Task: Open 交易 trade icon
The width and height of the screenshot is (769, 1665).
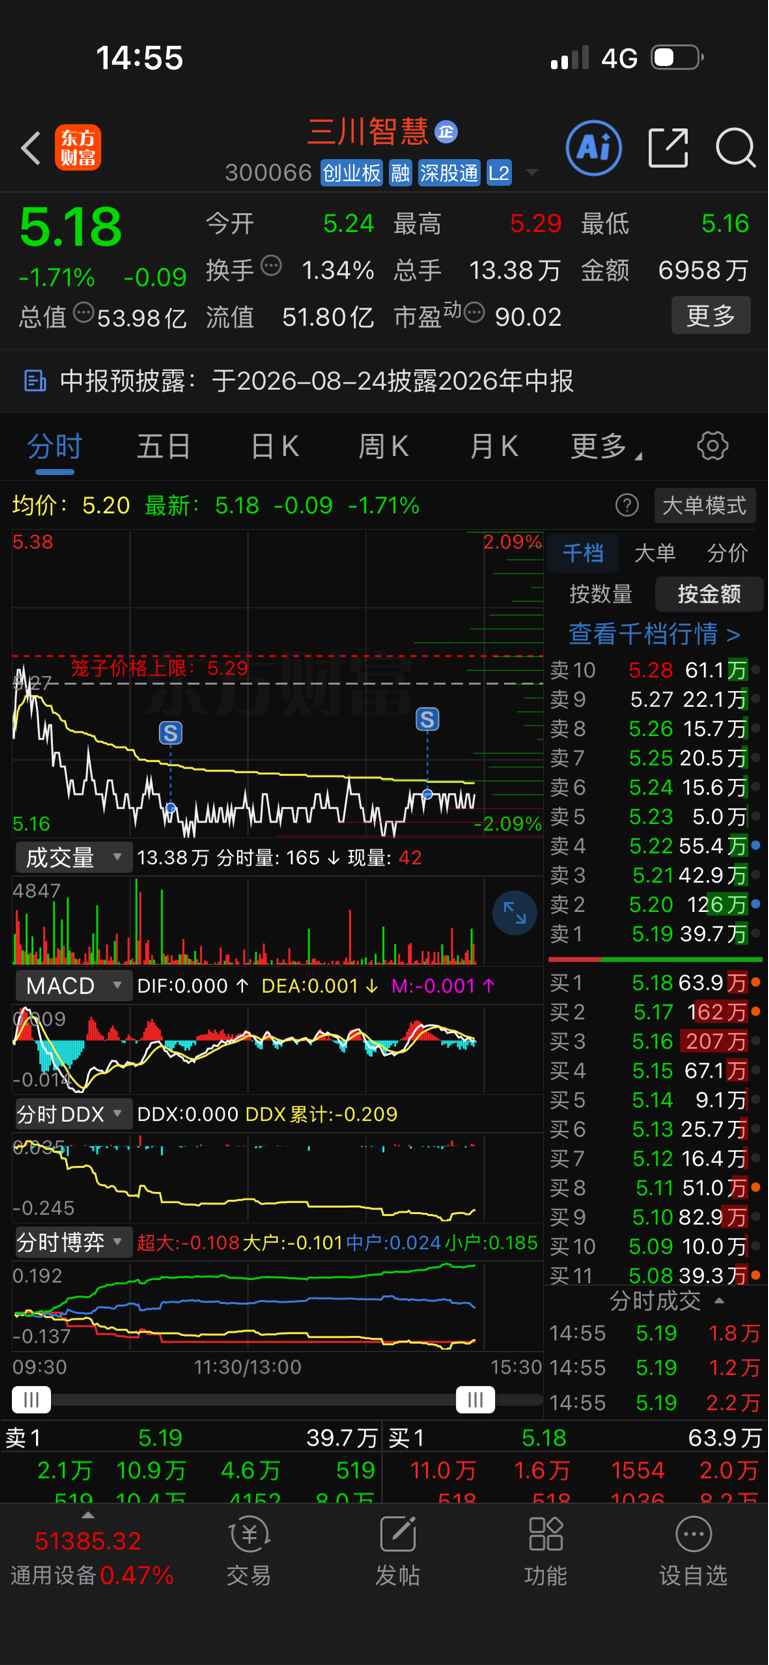Action: pos(249,1552)
